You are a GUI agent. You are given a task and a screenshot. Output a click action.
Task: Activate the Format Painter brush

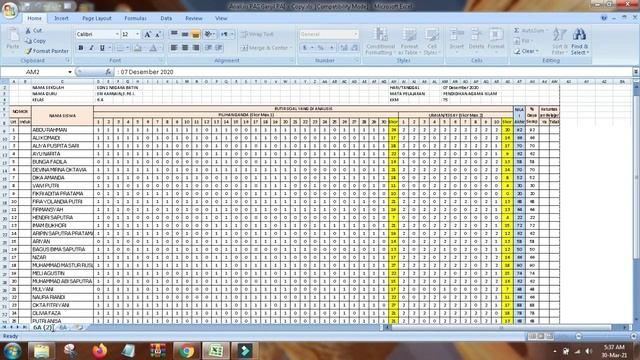(x=46, y=51)
